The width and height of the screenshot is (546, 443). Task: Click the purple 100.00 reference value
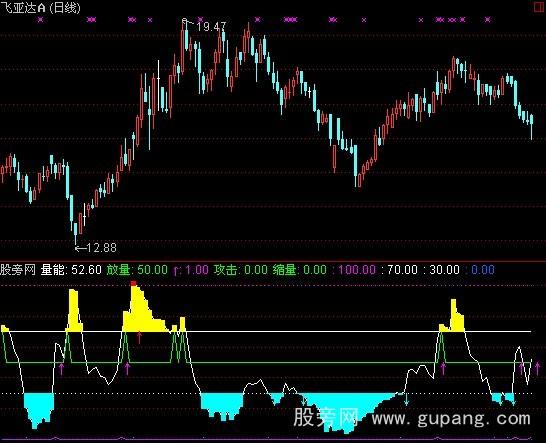click(357, 270)
